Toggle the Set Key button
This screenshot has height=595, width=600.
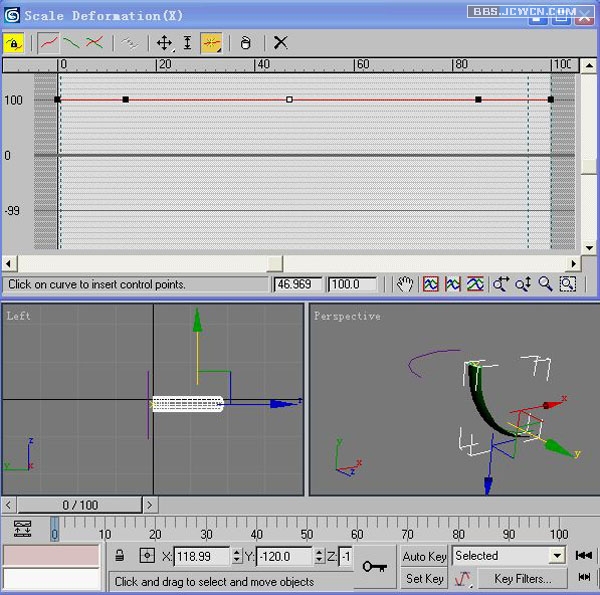pyautogui.click(x=424, y=578)
